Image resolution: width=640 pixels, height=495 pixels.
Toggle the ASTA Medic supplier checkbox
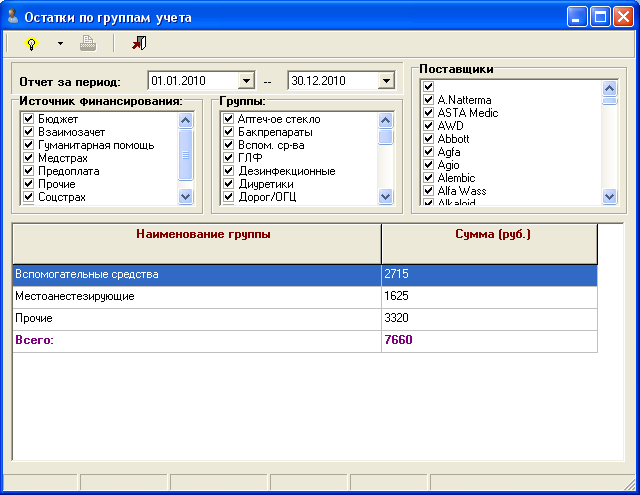click(429, 113)
